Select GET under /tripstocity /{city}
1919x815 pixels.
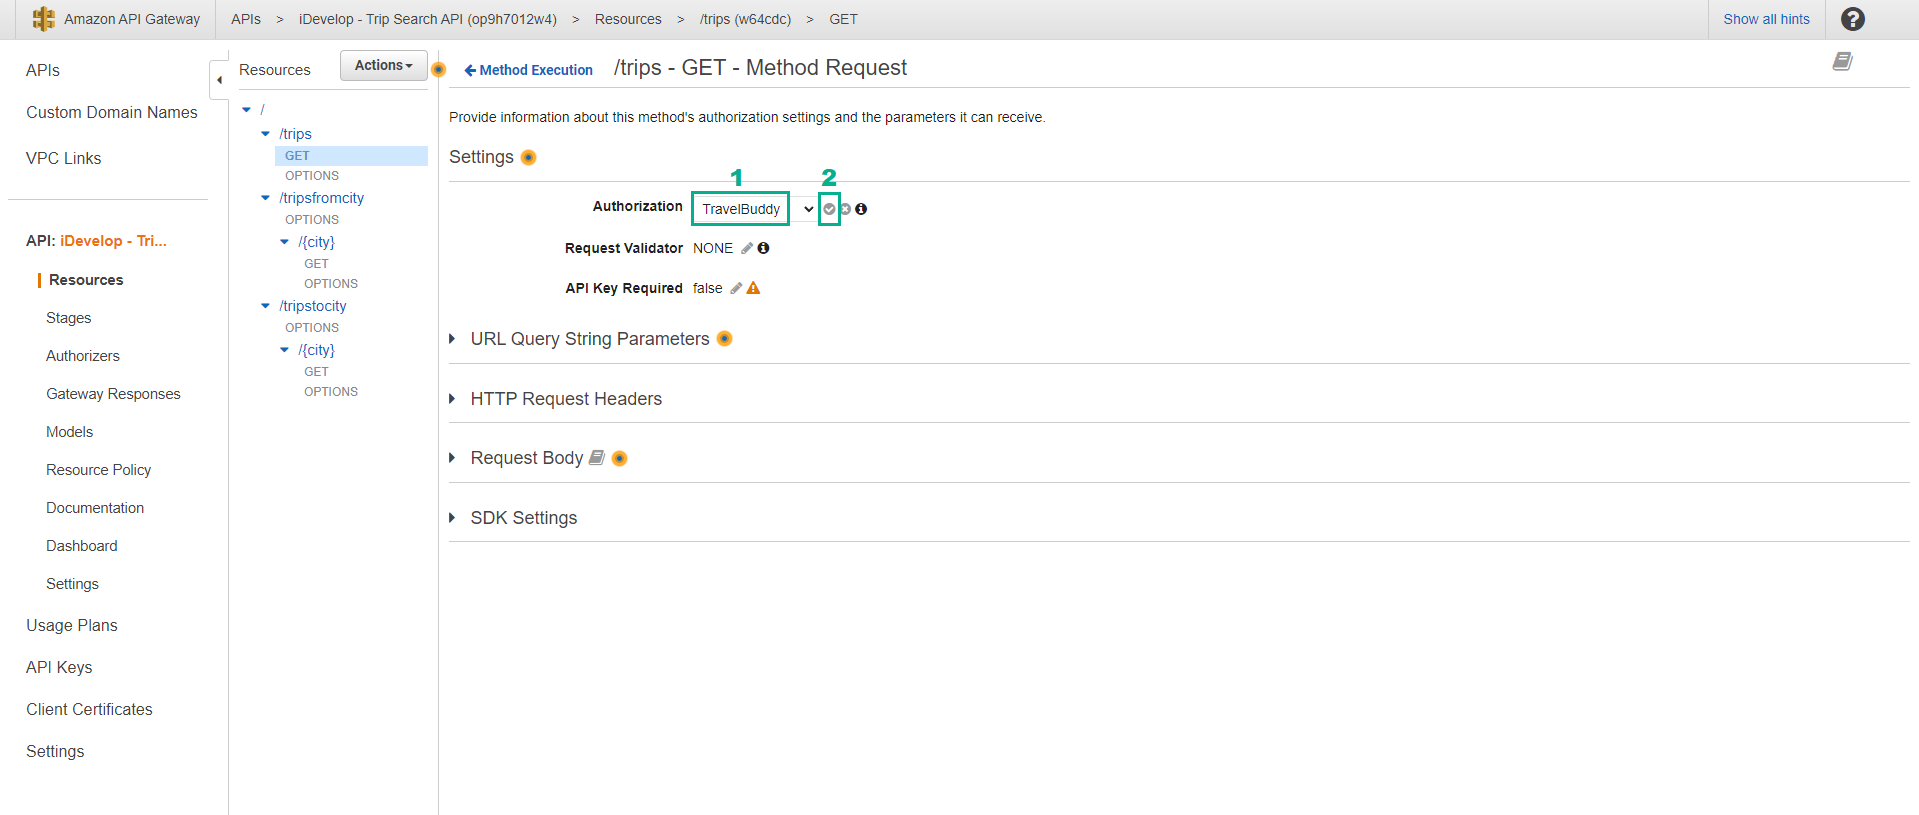(x=316, y=372)
